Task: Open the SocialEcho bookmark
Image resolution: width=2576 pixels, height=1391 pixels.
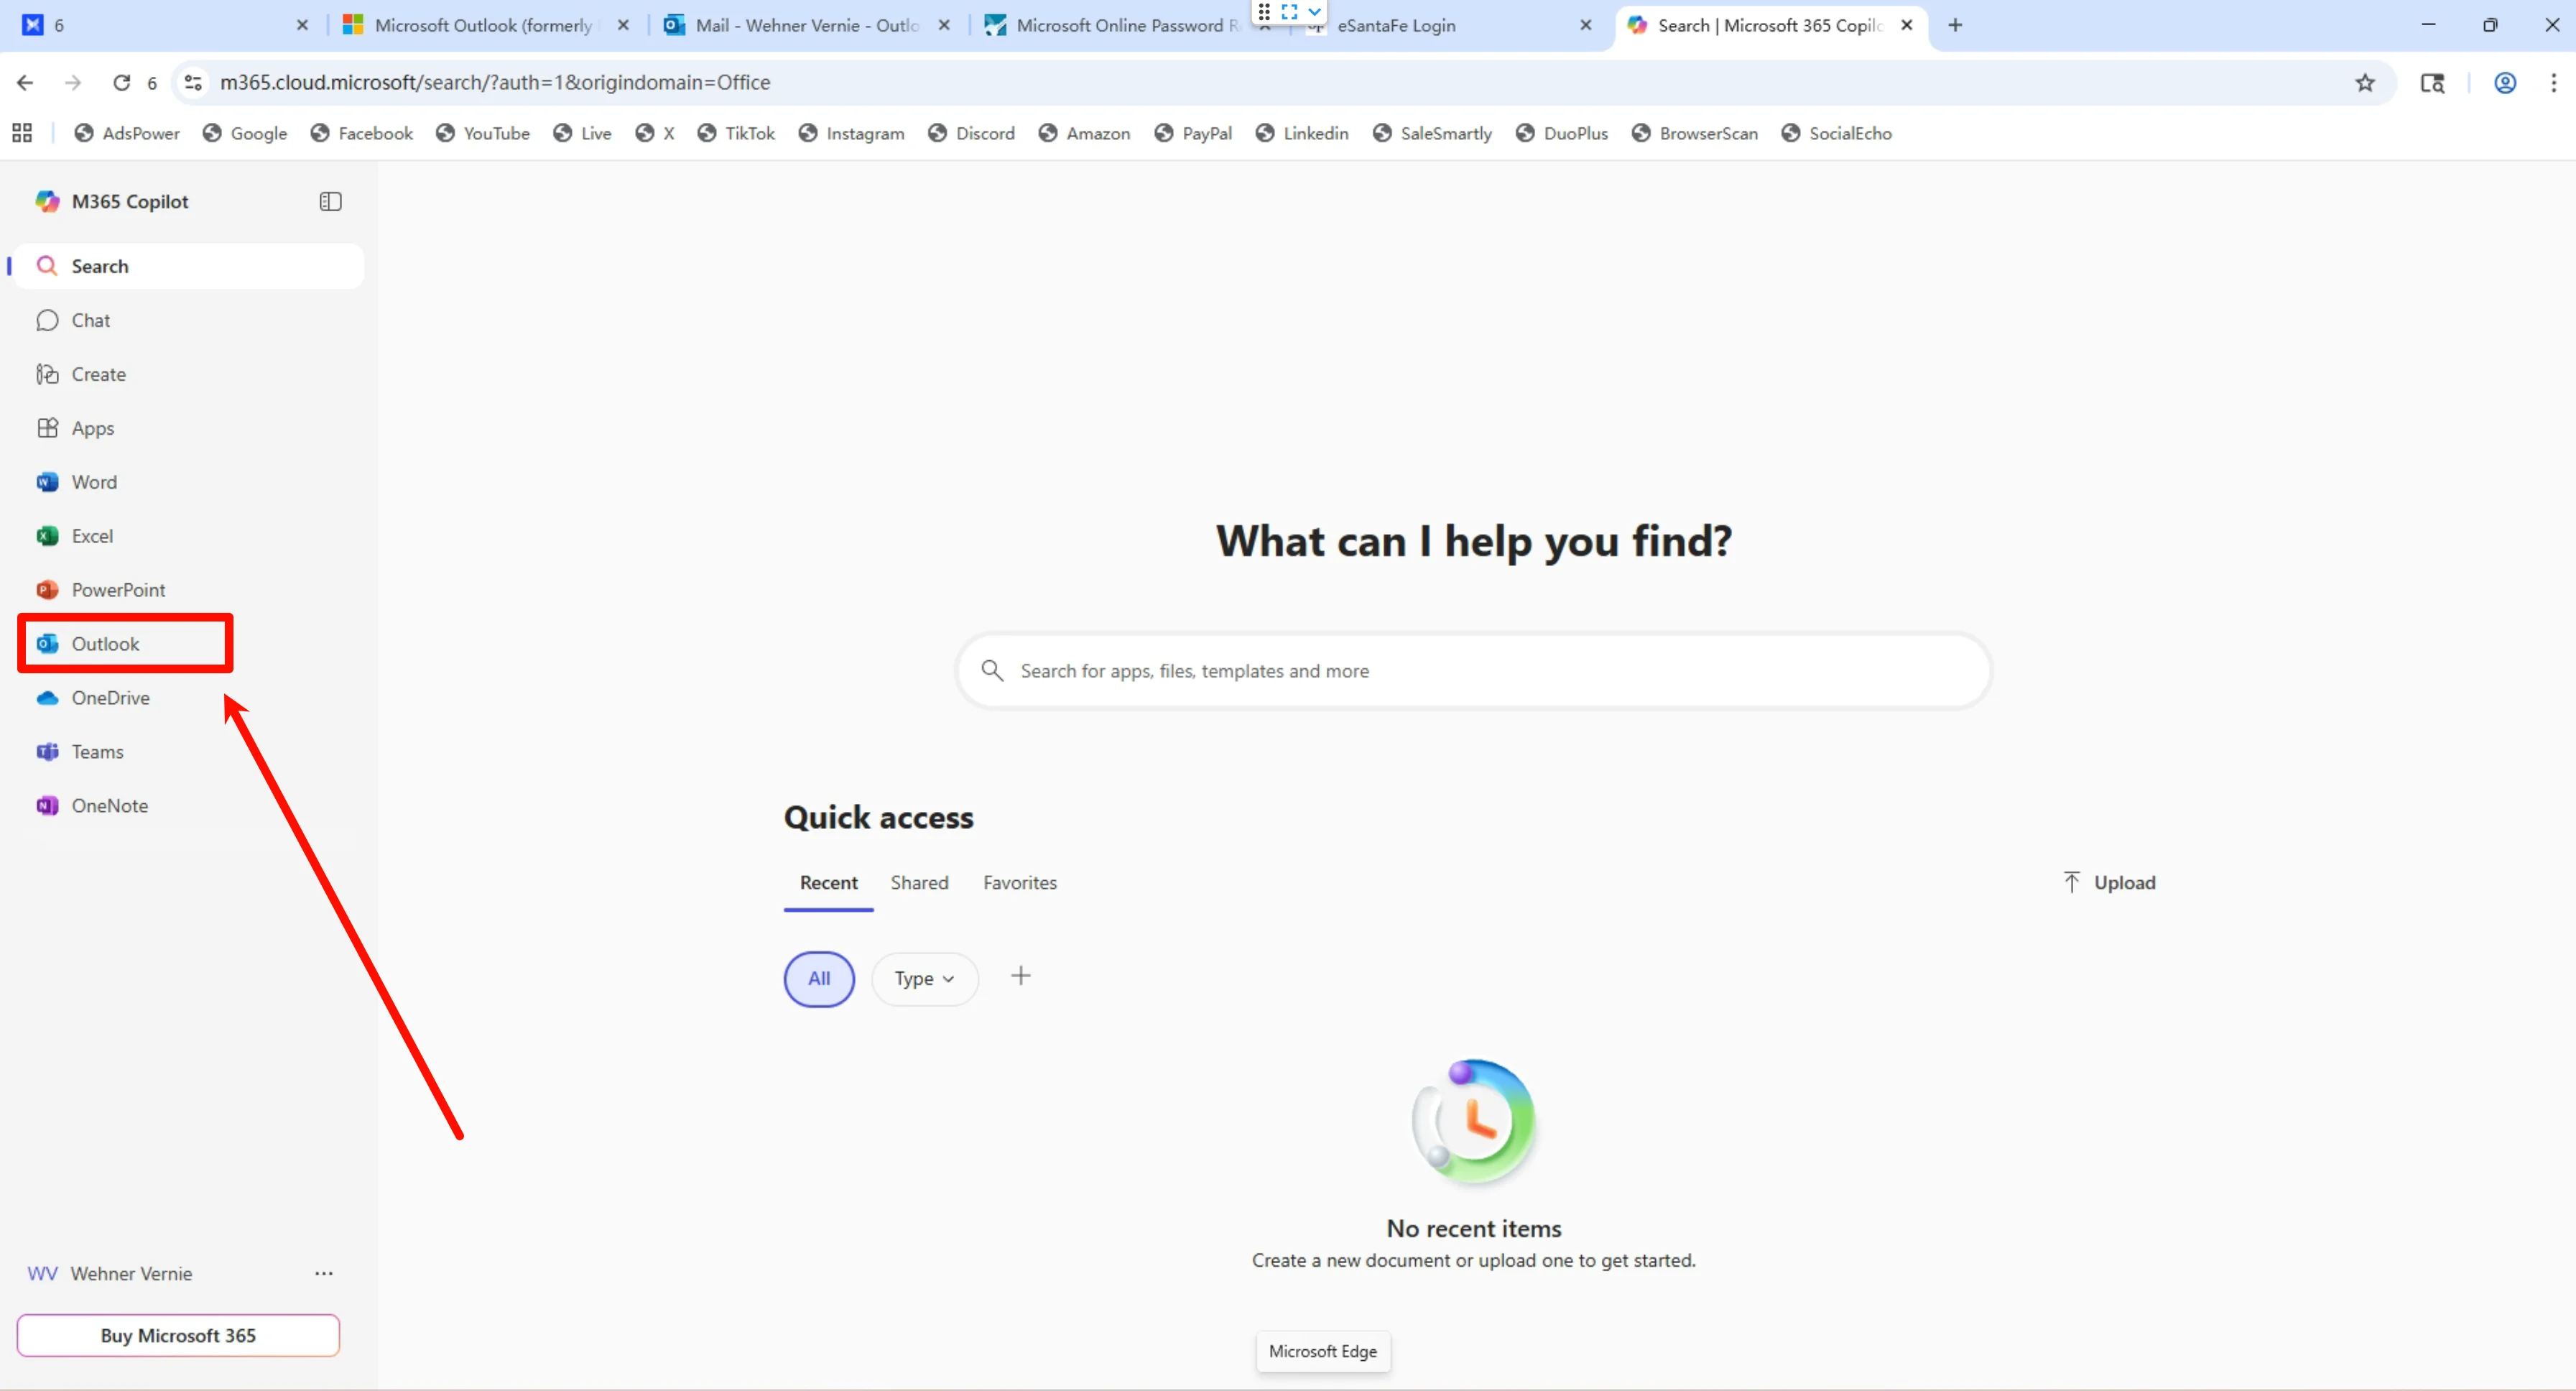Action: click(1837, 133)
